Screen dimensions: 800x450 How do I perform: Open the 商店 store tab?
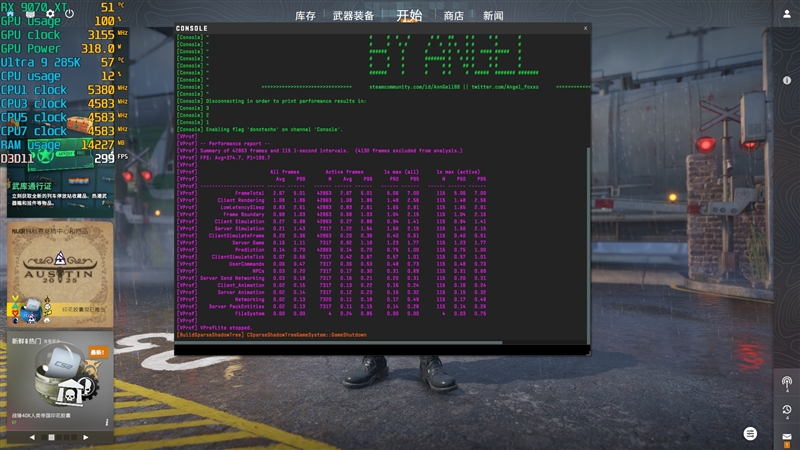(x=454, y=16)
